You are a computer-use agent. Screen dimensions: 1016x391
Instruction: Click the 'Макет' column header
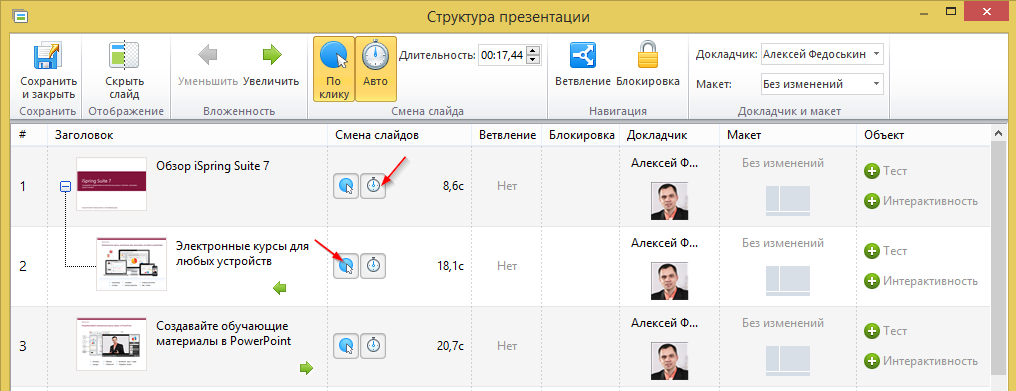[x=743, y=135]
